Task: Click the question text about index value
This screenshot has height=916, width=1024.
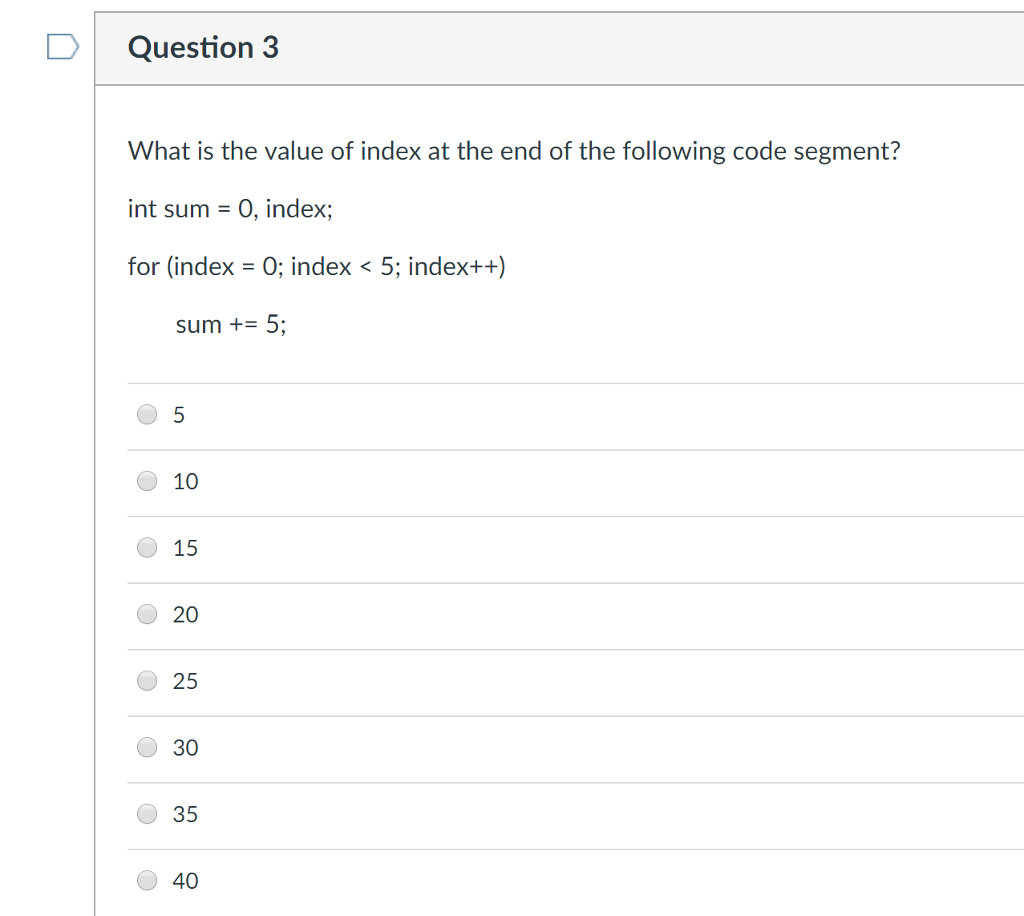Action: (x=514, y=151)
